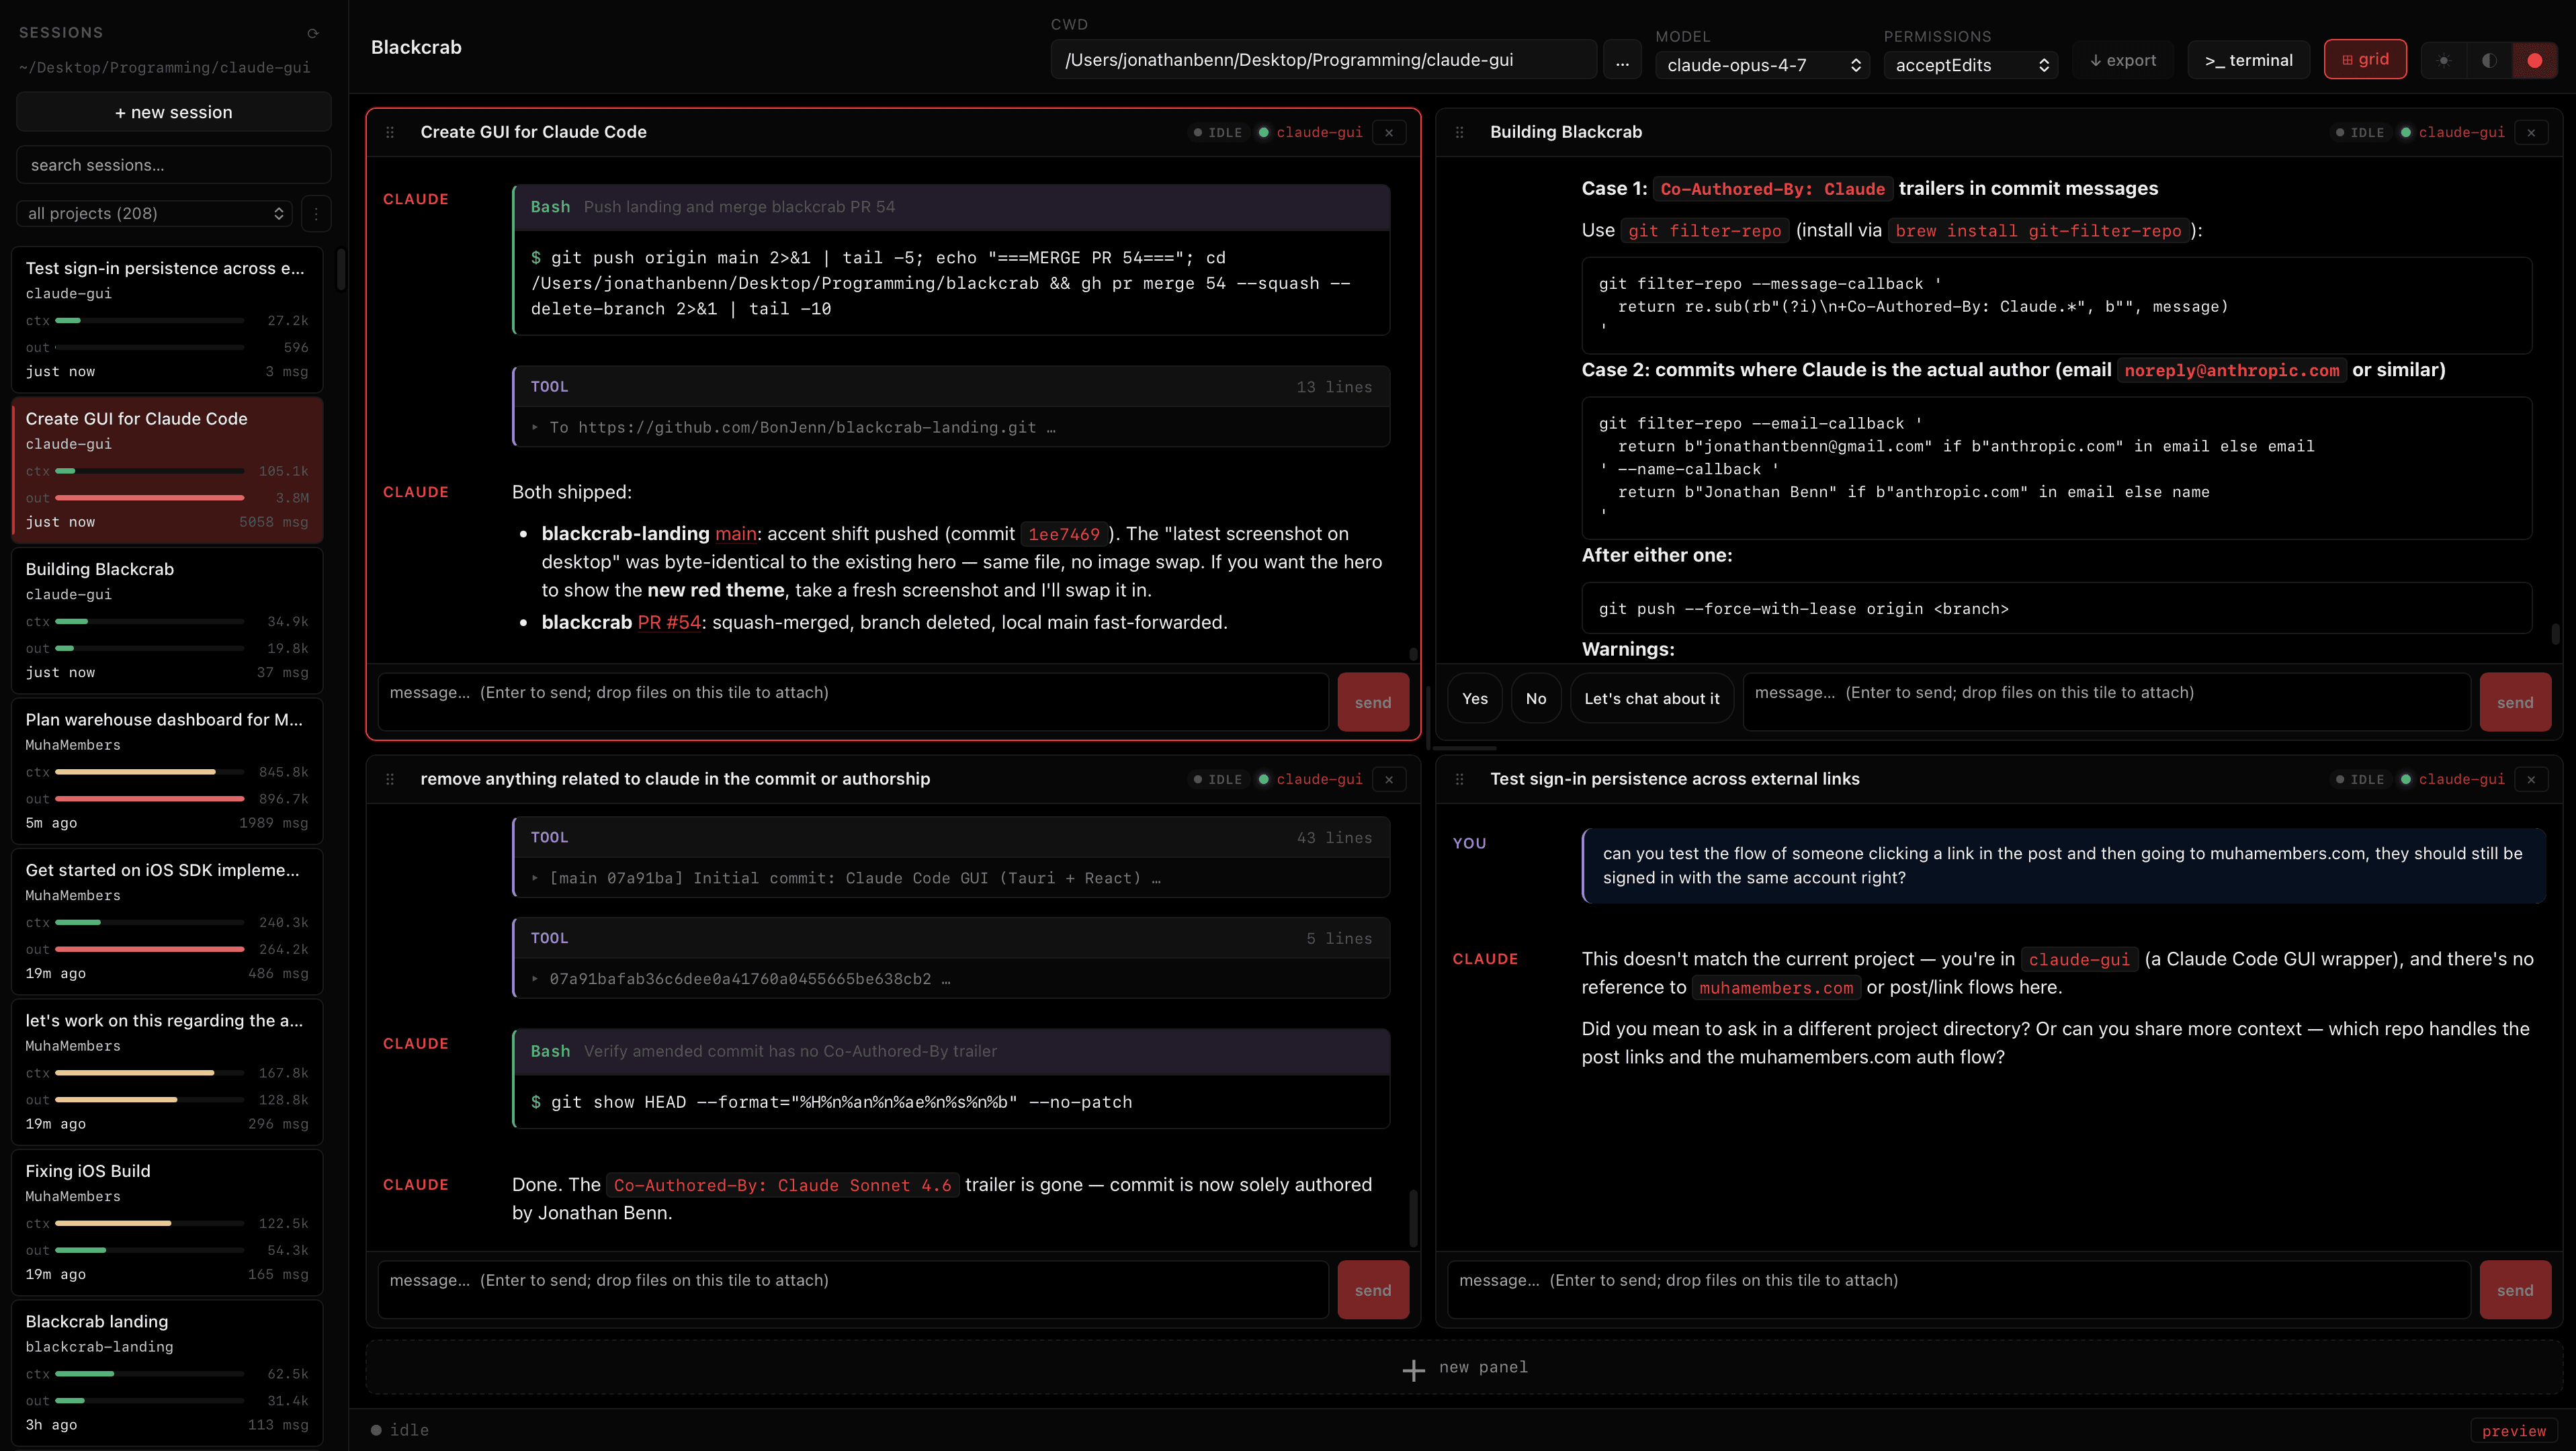Select the red dot theme

coord(2534,60)
